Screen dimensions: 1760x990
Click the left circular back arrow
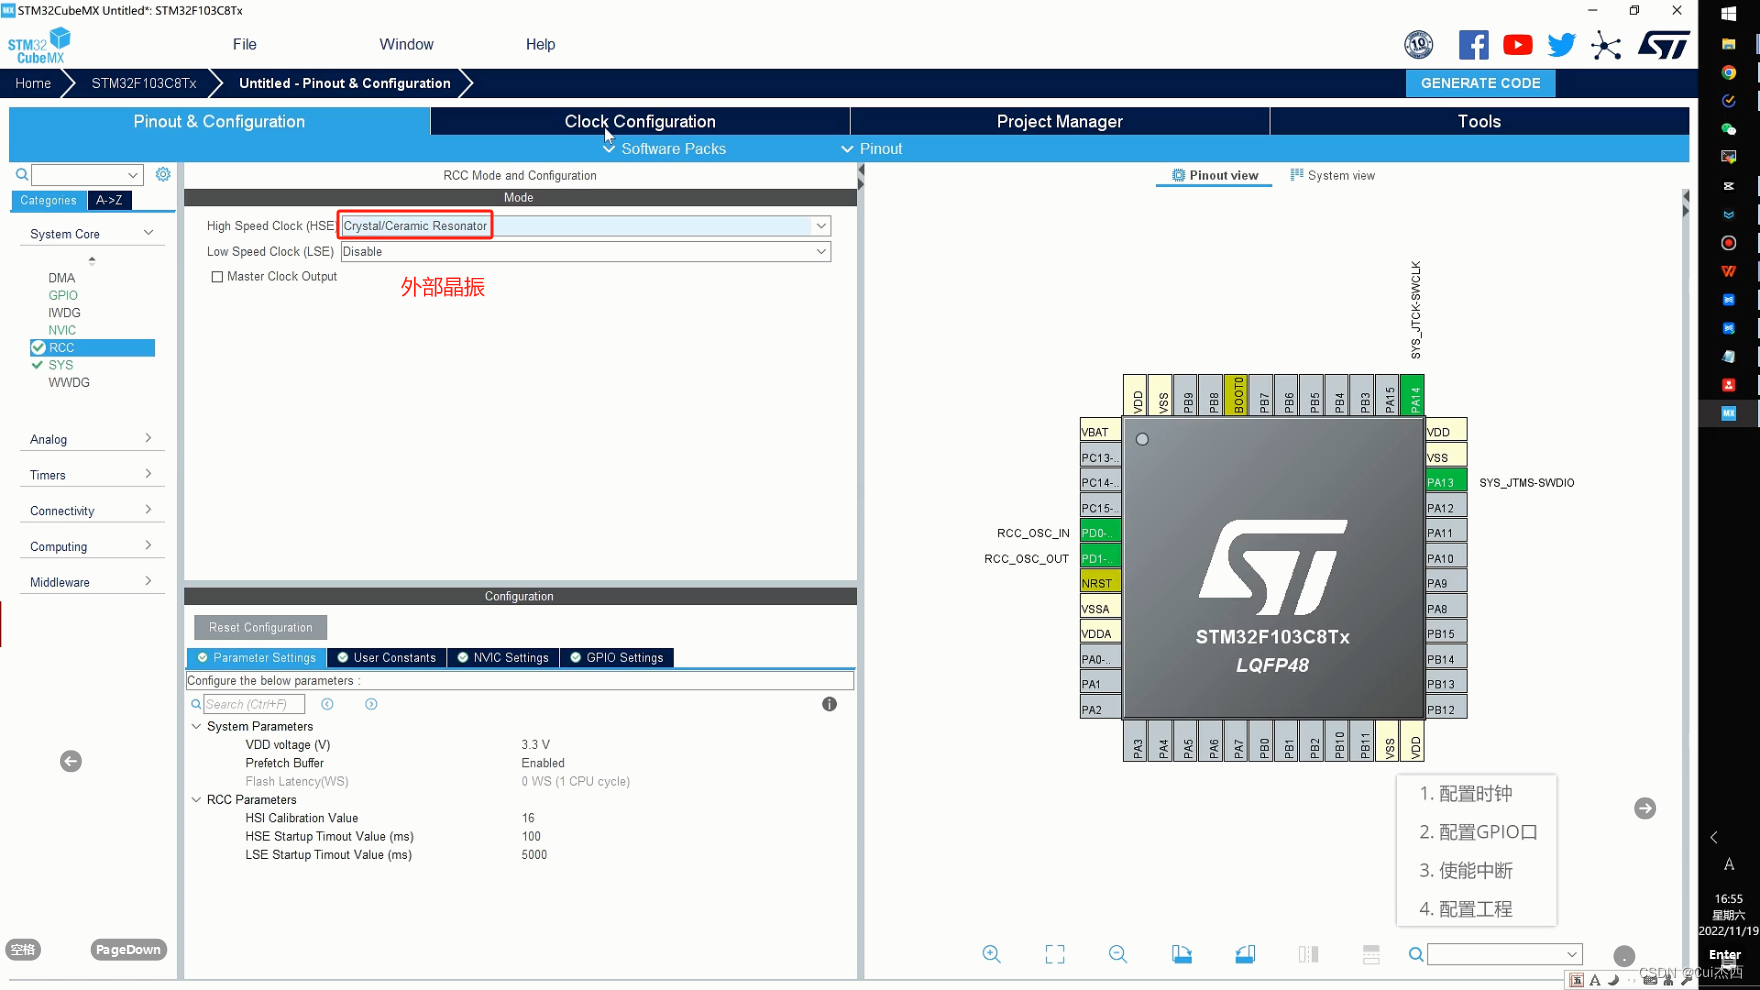click(x=71, y=761)
